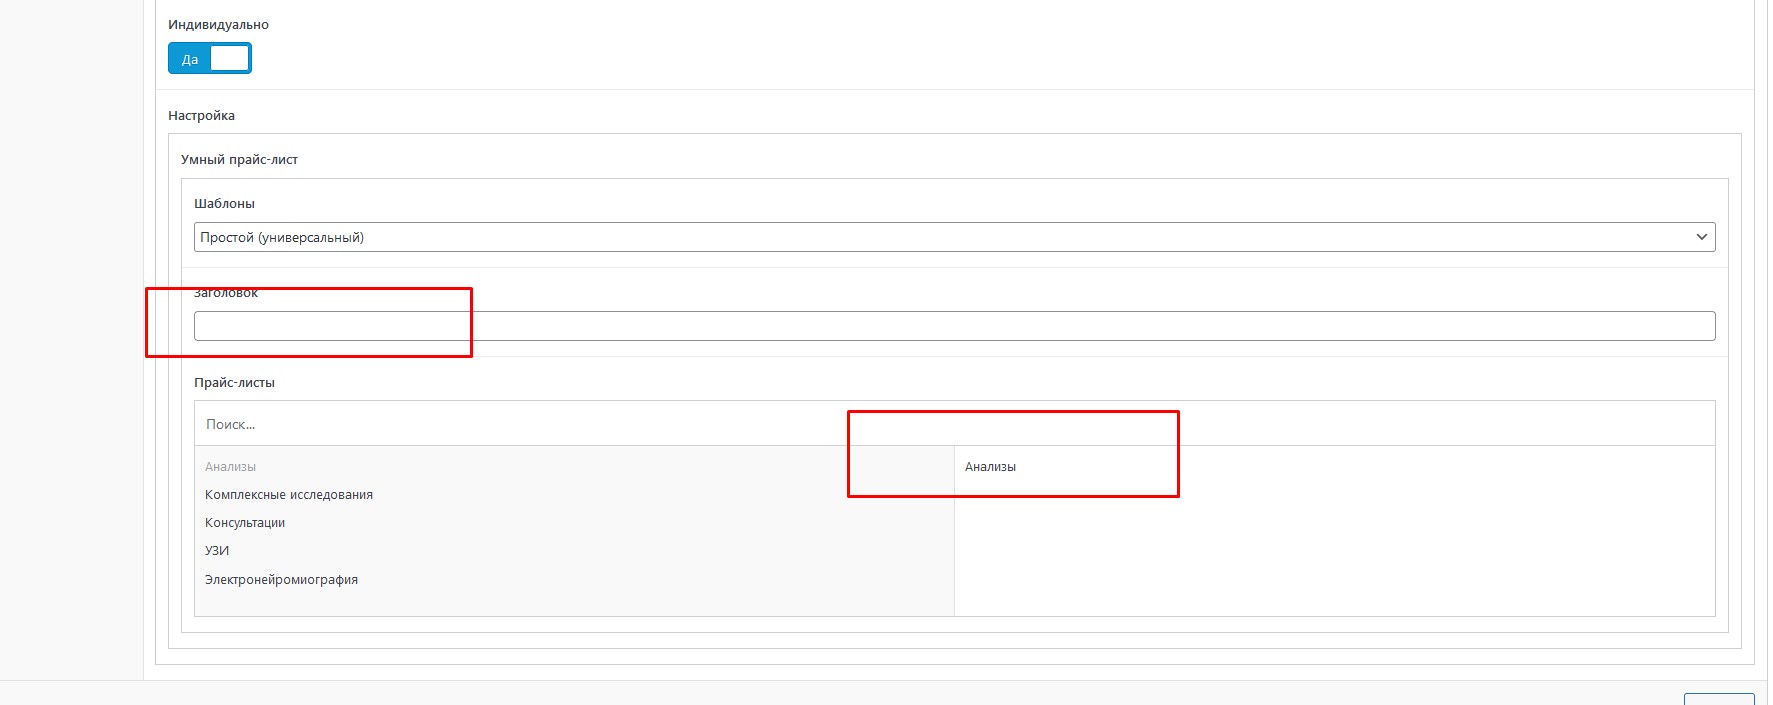Screen dimensions: 1773x705
Task: Click the white knob of the Да switch
Action: coord(230,59)
